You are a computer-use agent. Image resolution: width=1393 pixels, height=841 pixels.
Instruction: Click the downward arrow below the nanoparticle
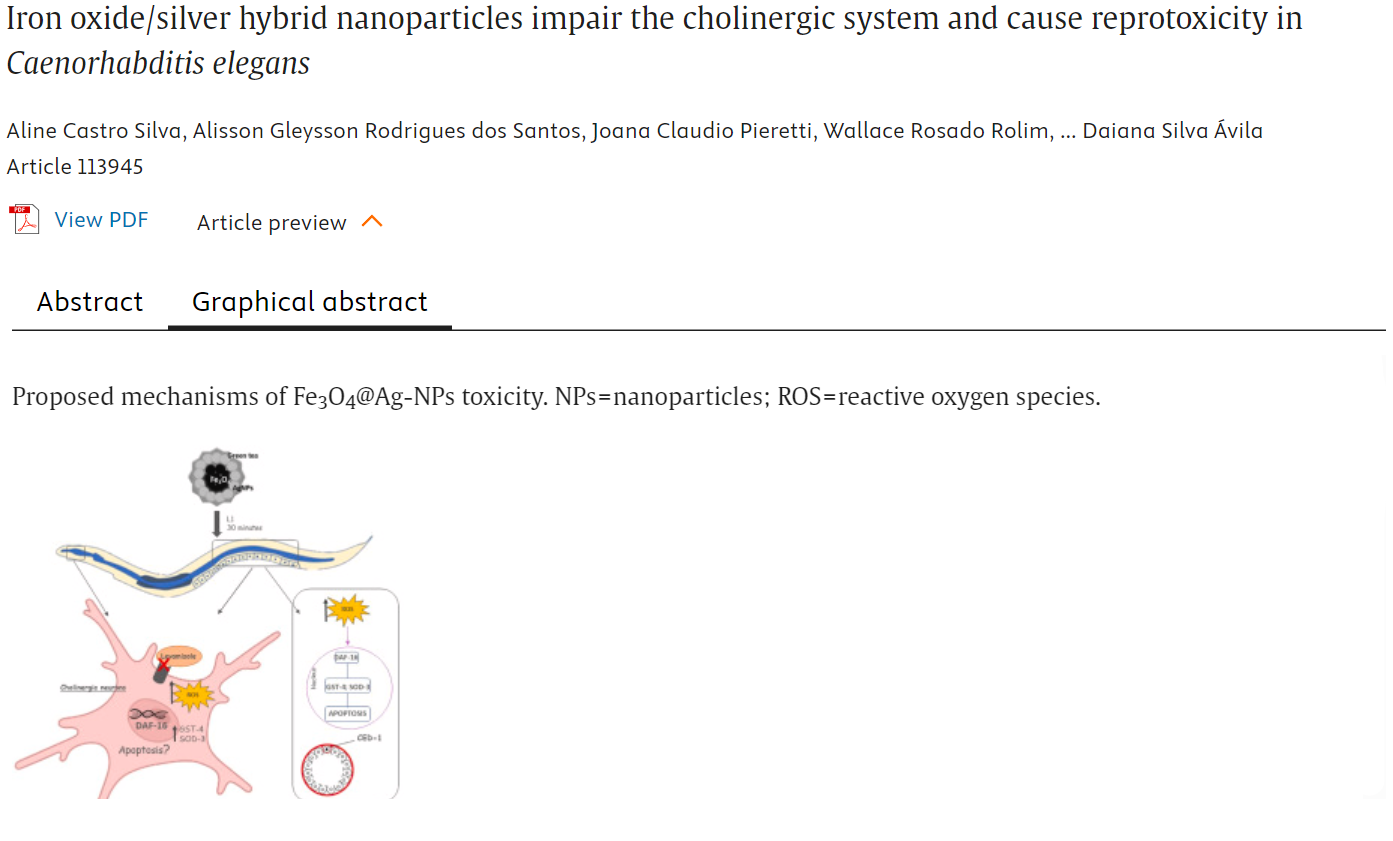pyautogui.click(x=217, y=522)
